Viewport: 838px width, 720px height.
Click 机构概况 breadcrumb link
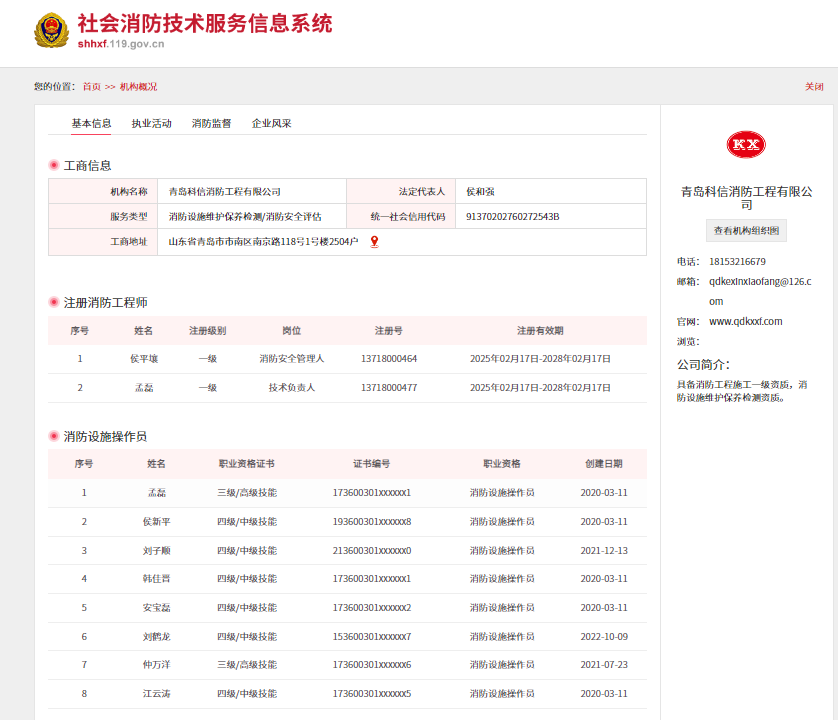[x=138, y=87]
